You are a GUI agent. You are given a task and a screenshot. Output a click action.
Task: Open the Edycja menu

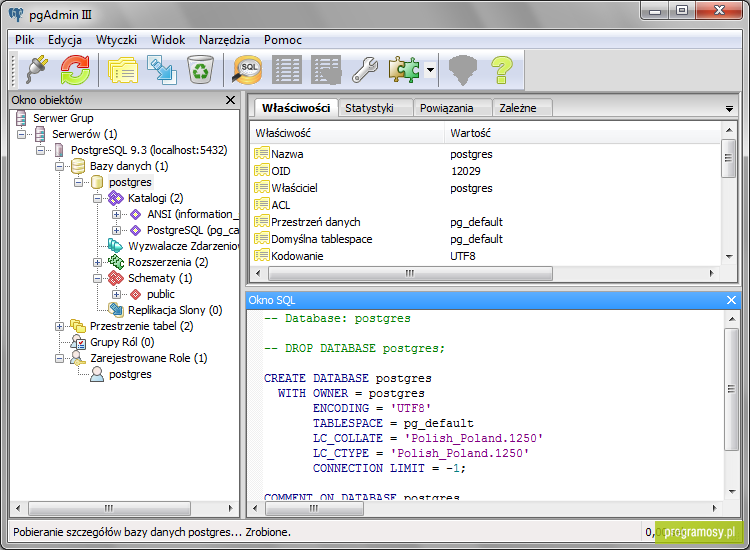(65, 40)
